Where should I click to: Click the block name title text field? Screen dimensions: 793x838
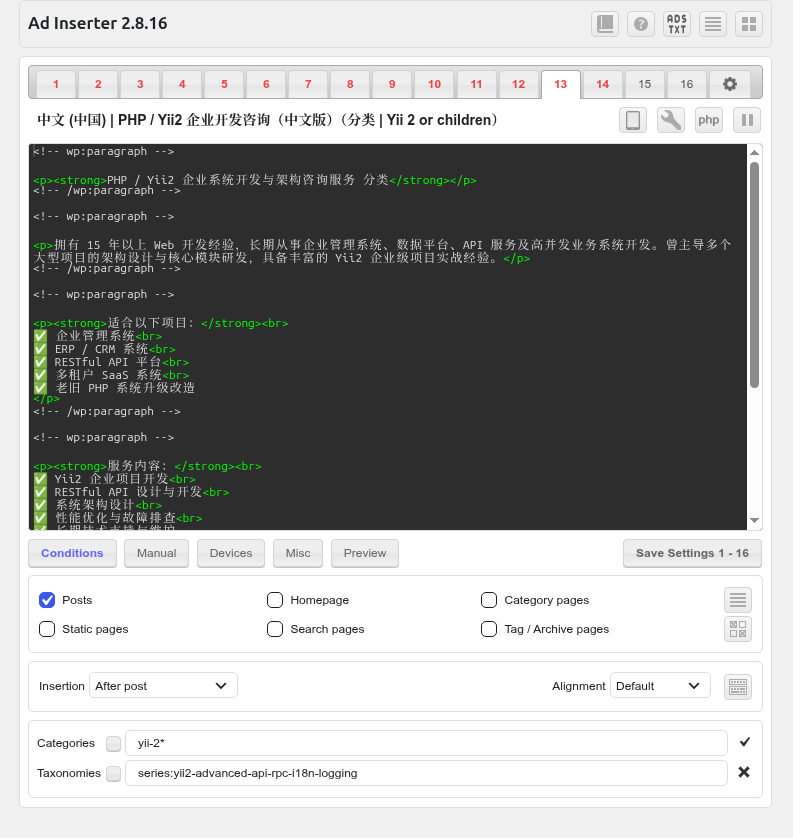pyautogui.click(x=267, y=120)
